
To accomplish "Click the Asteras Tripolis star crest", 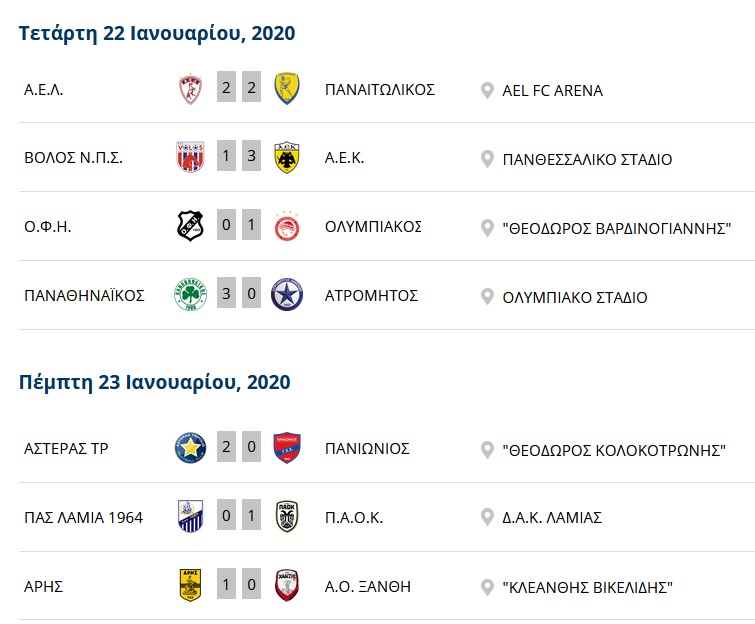I will pos(190,448).
